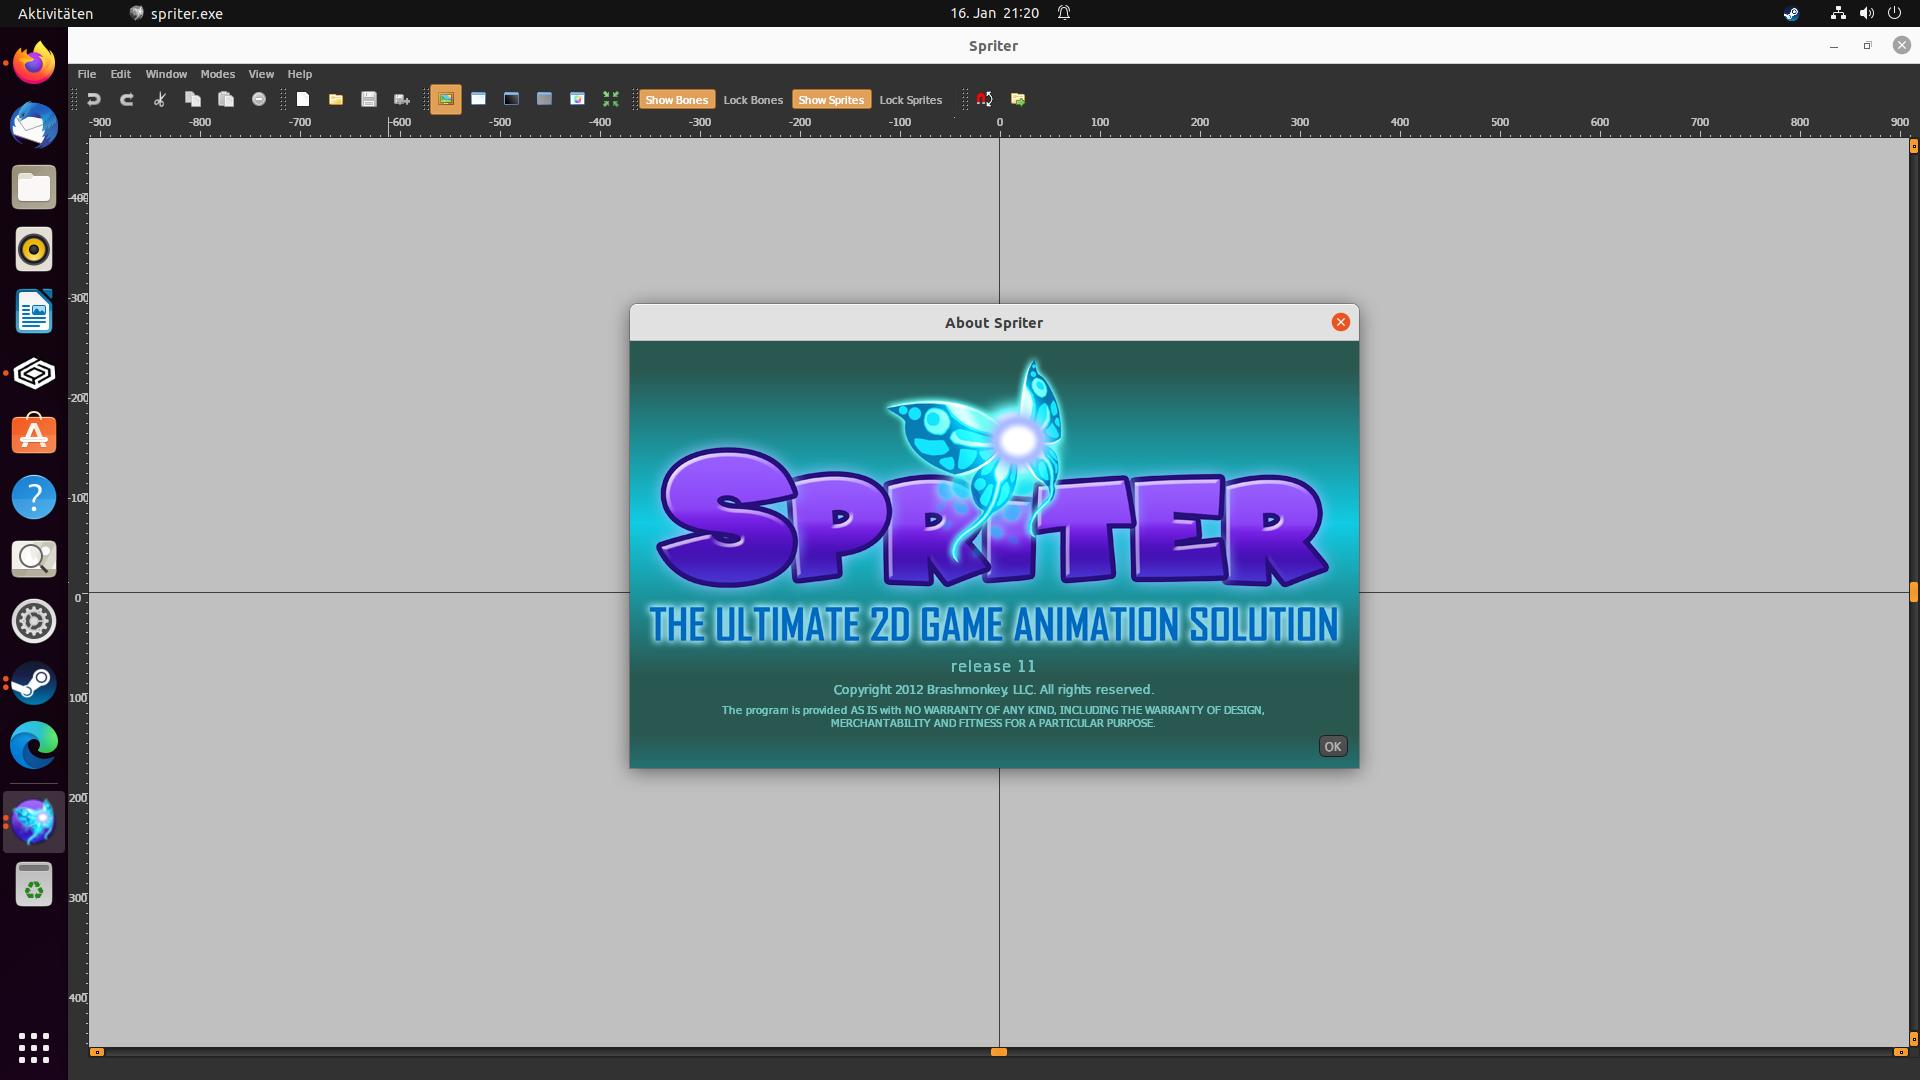Create a new project file
1920x1080 pixels.
(x=303, y=99)
